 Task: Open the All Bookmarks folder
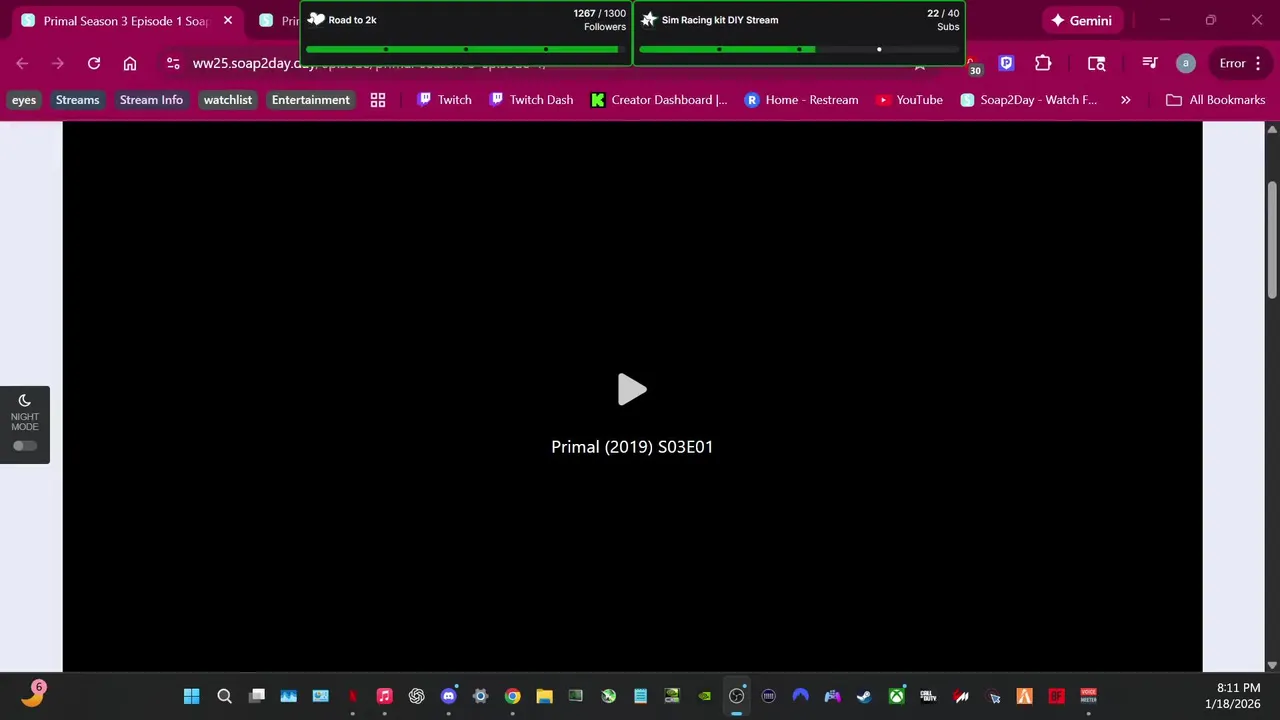1216,100
